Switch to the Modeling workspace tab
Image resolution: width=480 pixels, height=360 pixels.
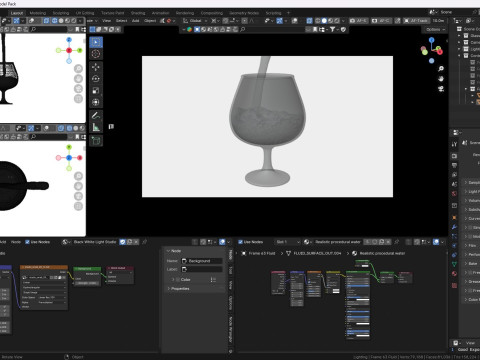(38, 13)
